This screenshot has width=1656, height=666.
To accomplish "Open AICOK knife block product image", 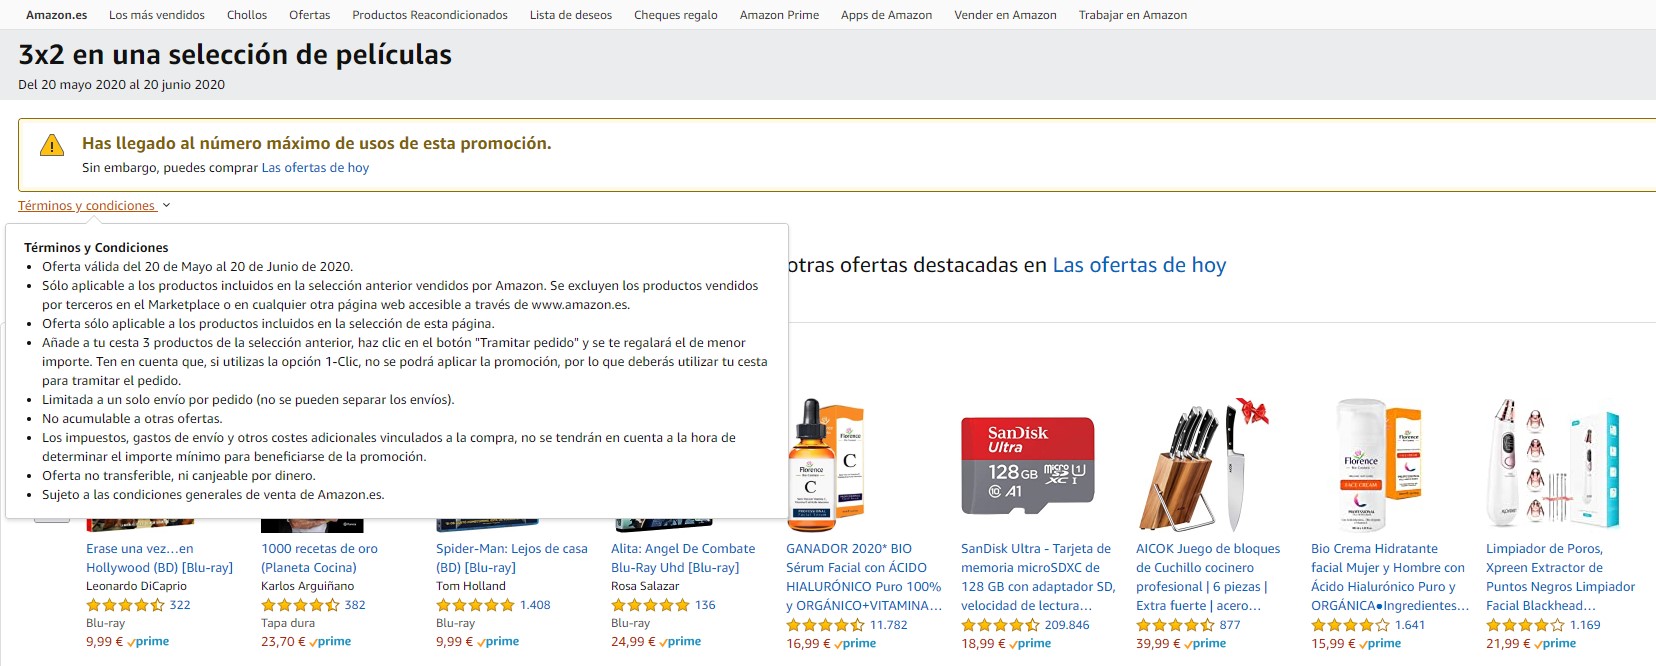I will click(x=1204, y=465).
